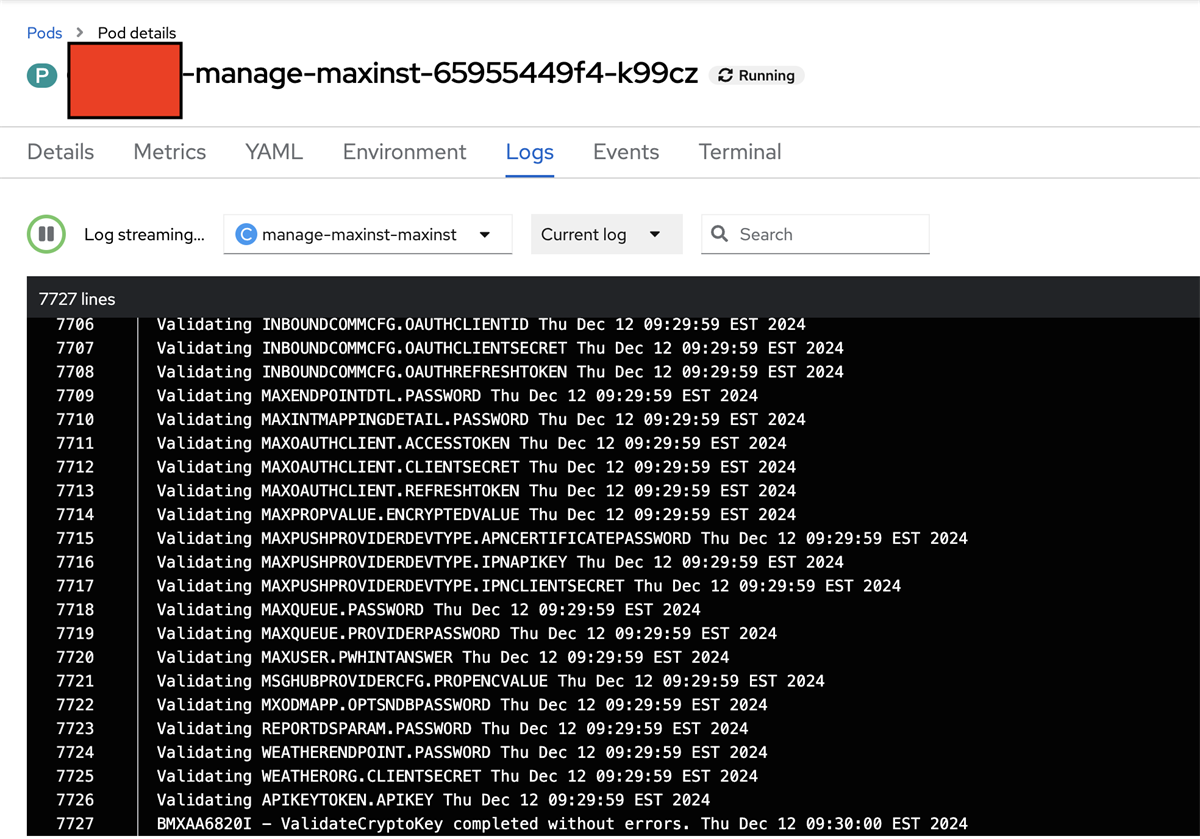Image resolution: width=1200 pixels, height=839 pixels.
Task: Click the pod name heading manage-maxinst-65955449f4-k99cz
Action: pos(440,74)
